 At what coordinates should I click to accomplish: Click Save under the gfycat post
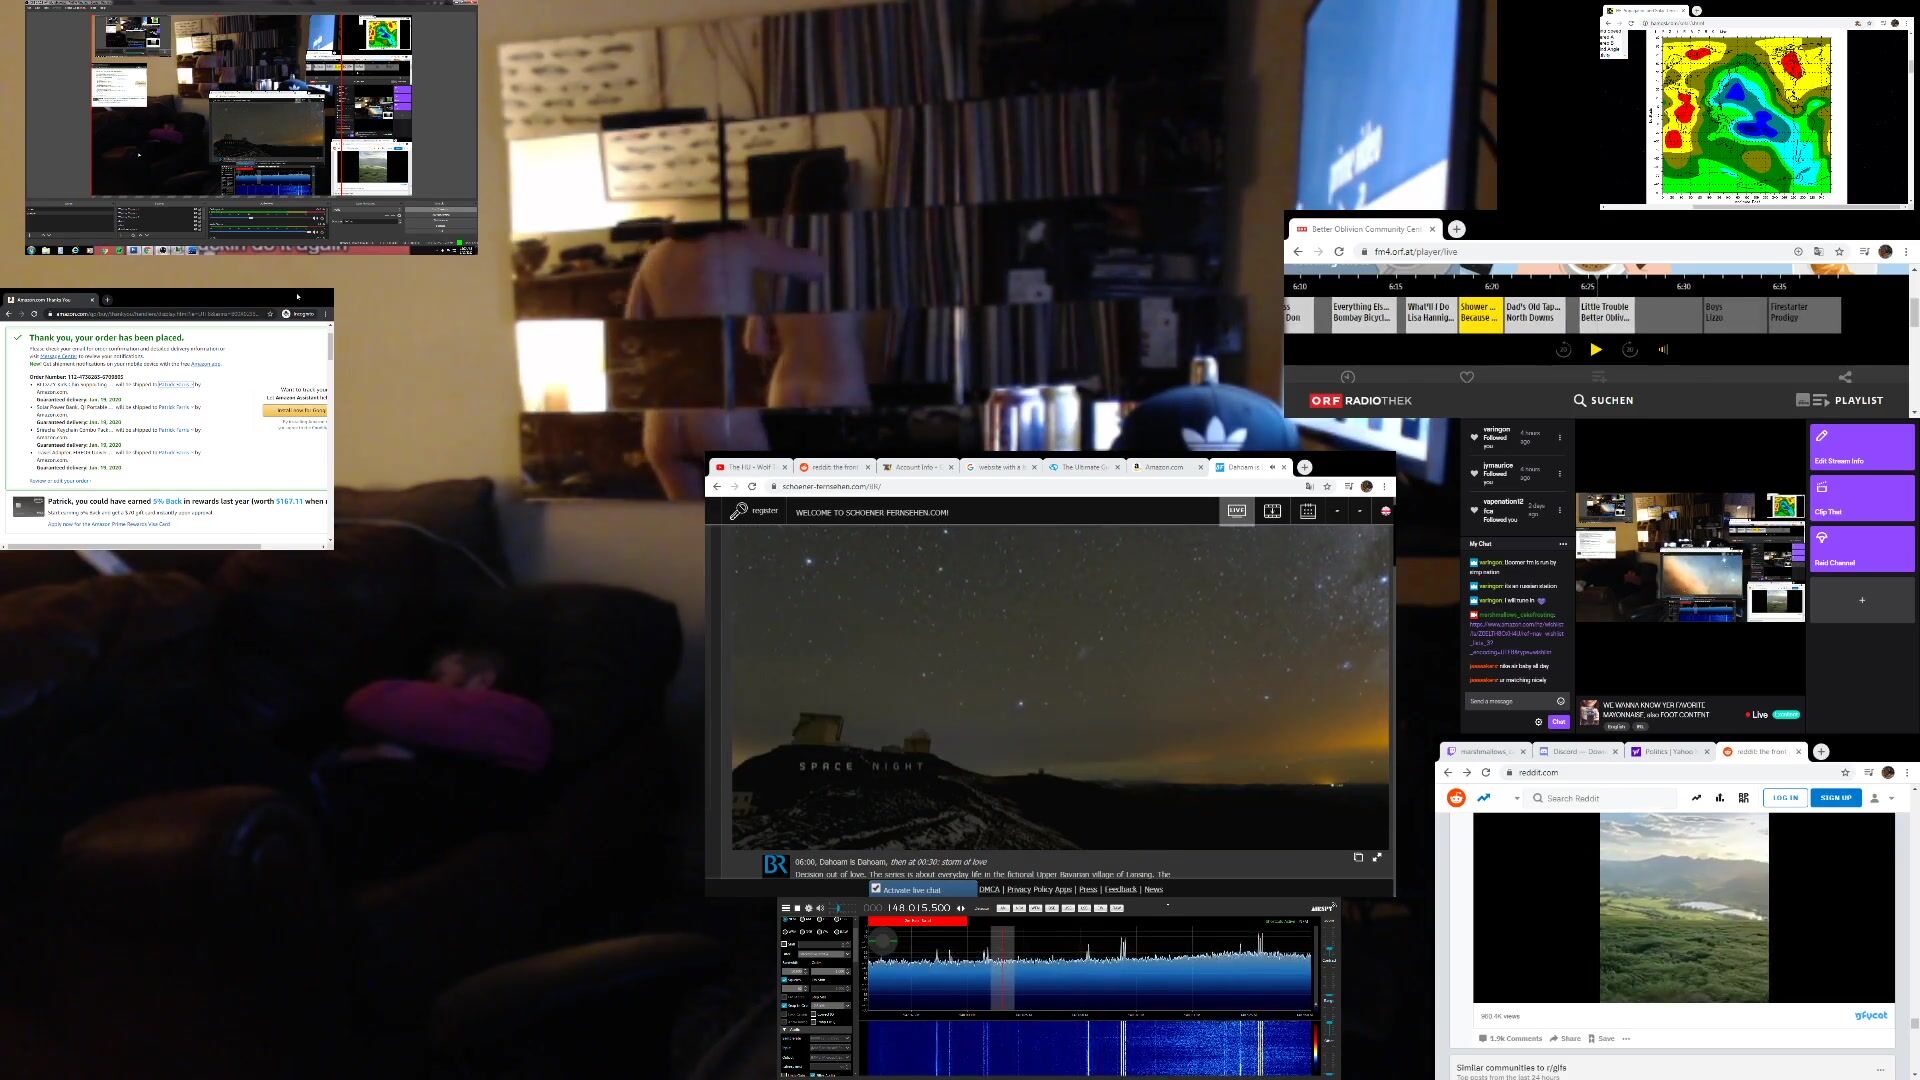click(x=1601, y=1039)
